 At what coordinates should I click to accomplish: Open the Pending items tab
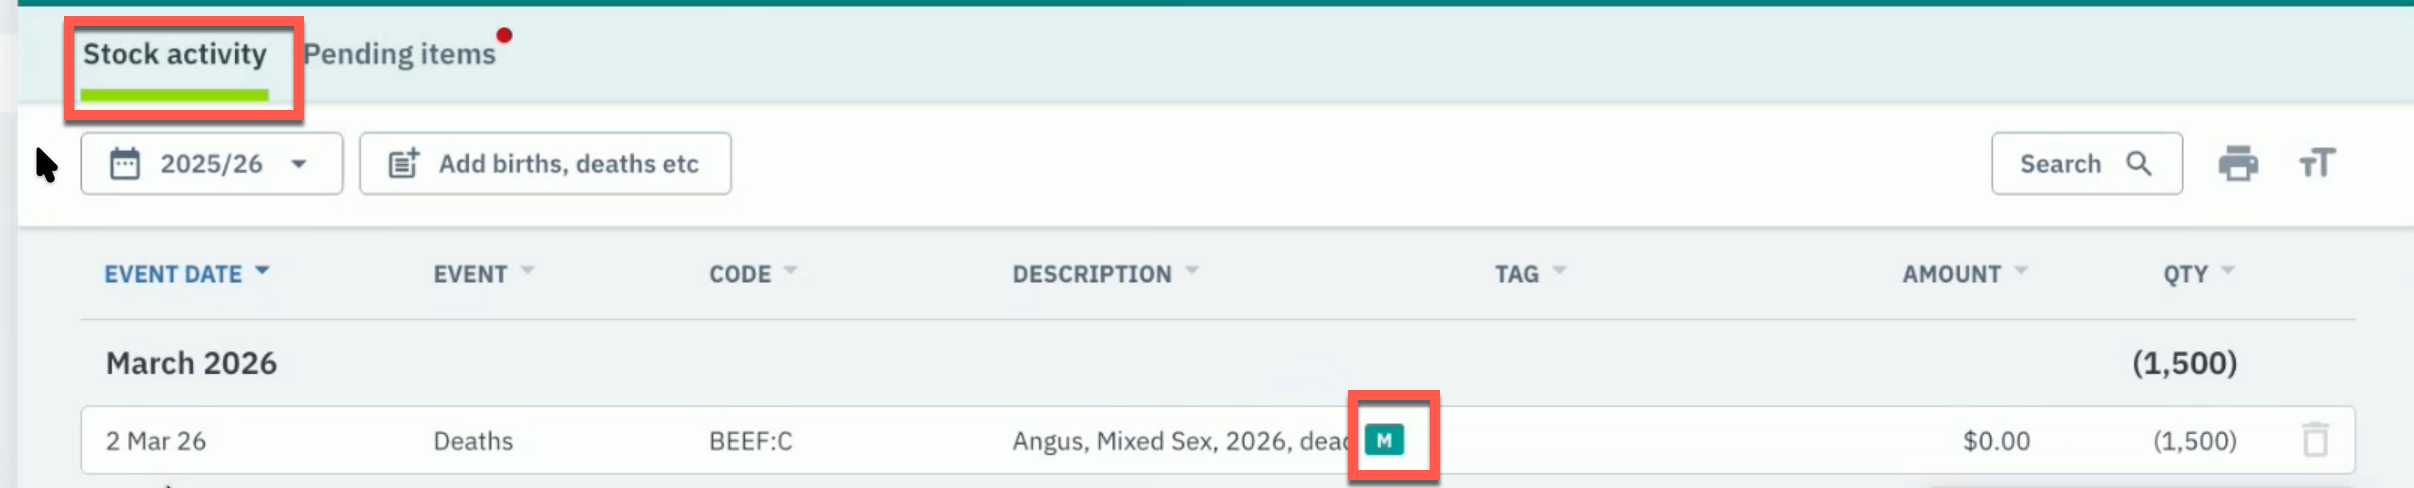(399, 54)
